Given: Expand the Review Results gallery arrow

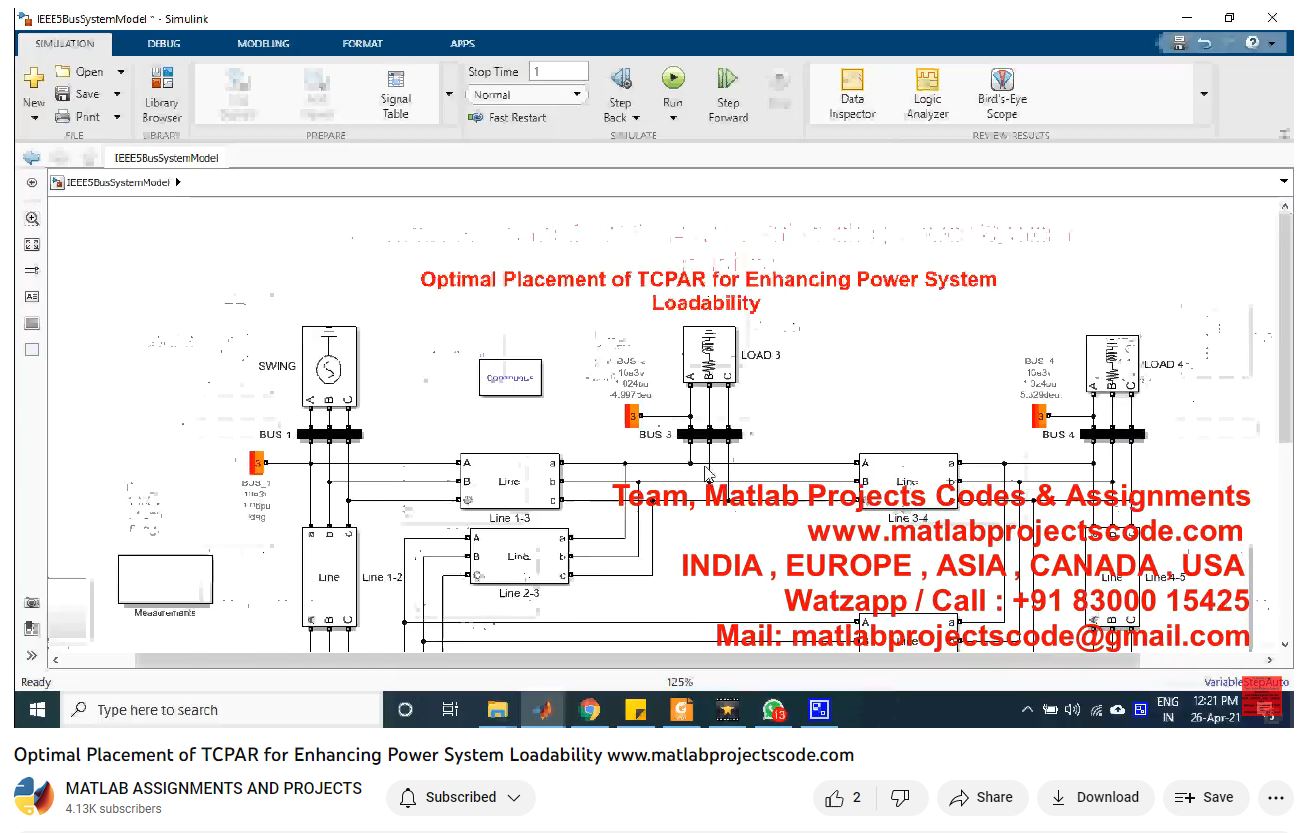Looking at the screenshot, I should [1204, 94].
